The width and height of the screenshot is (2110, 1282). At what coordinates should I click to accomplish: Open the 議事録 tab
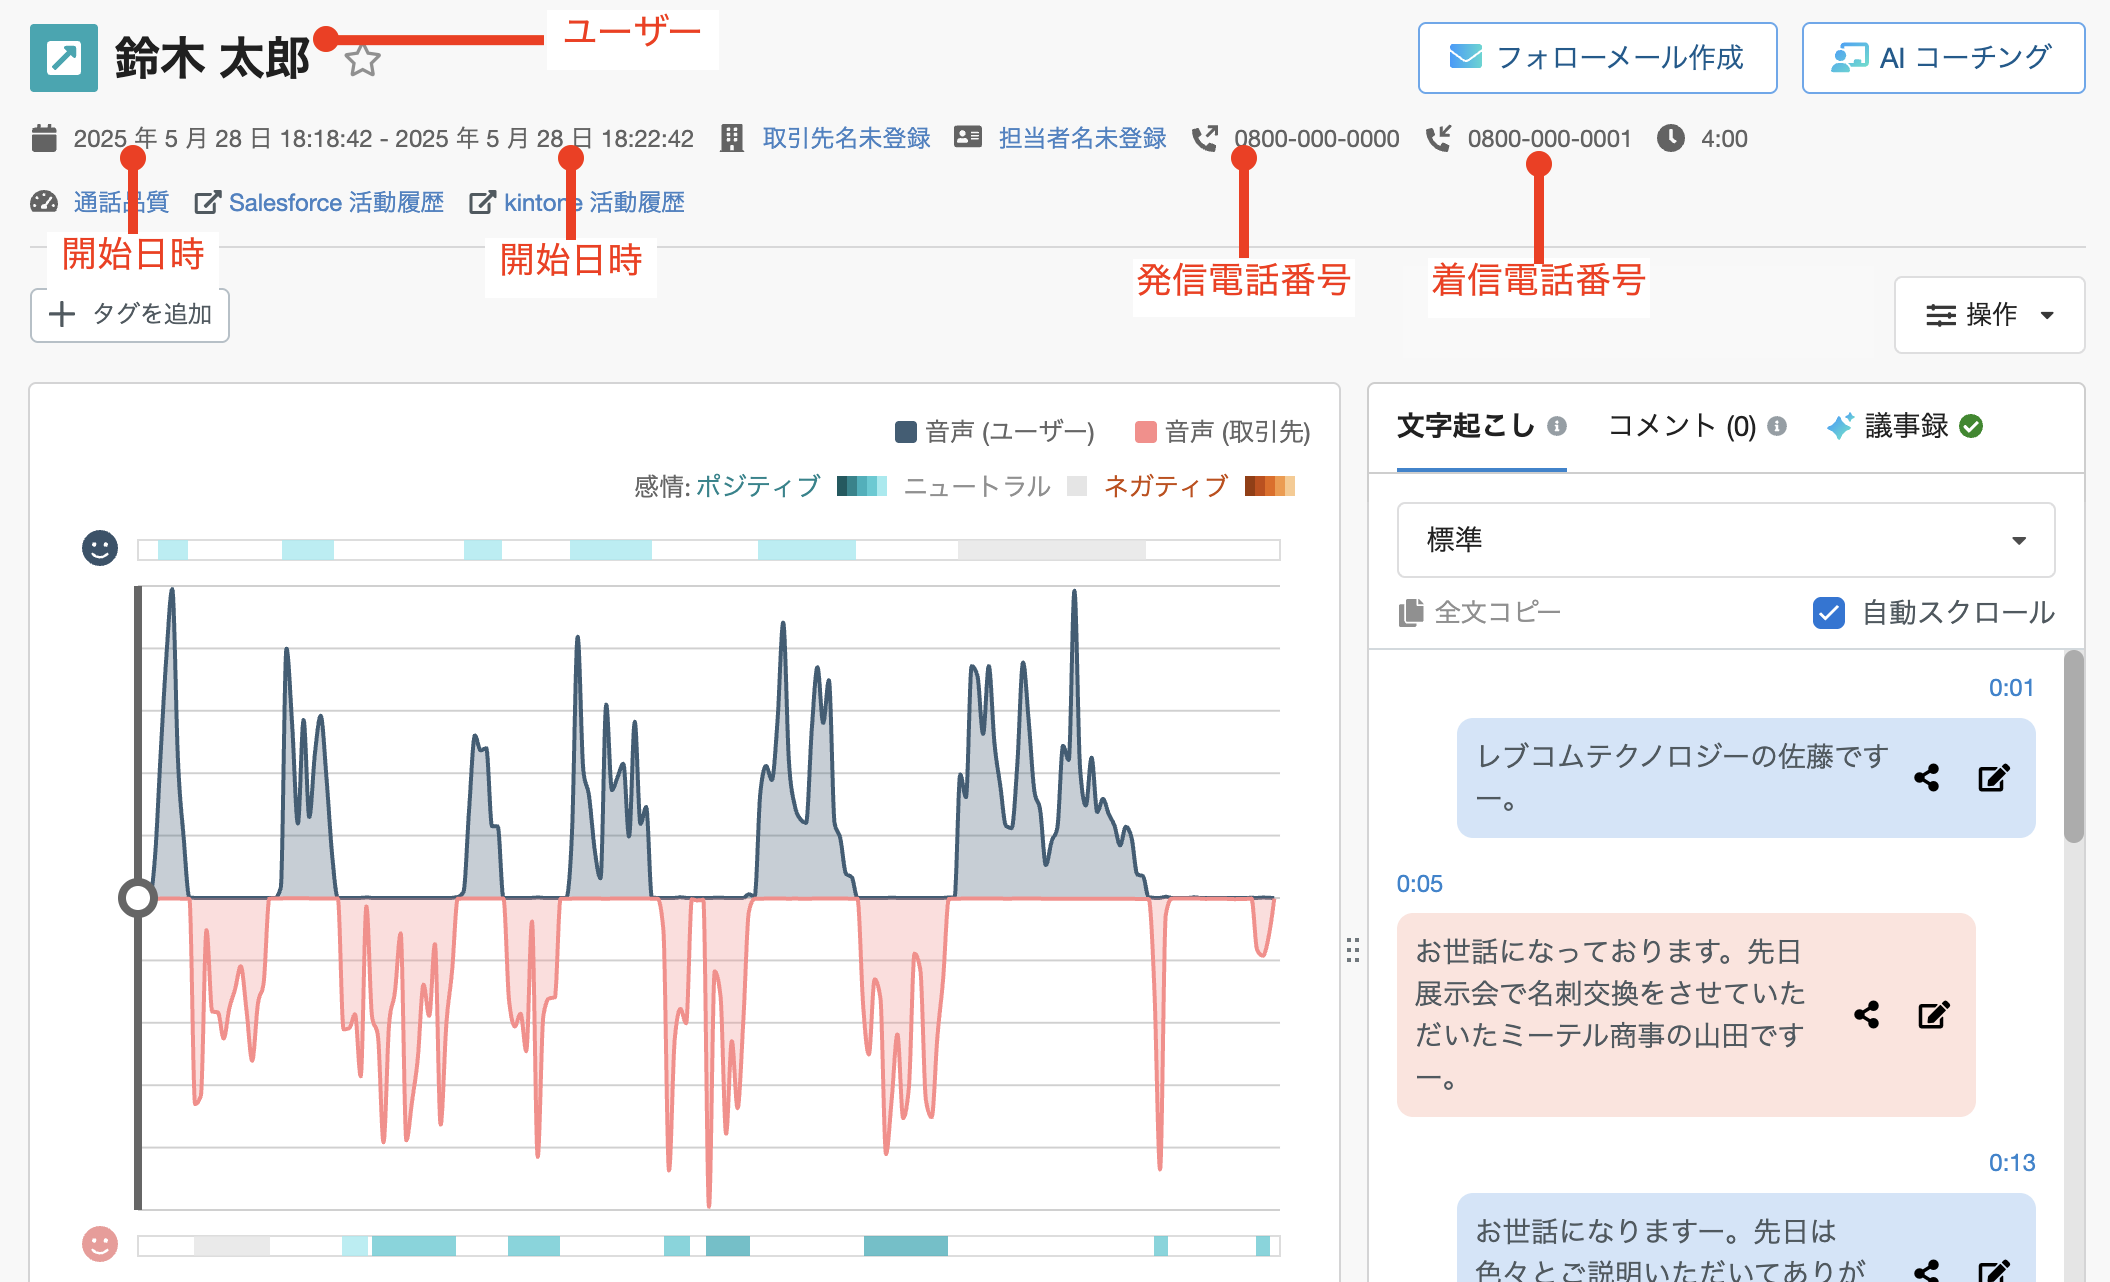[1905, 426]
